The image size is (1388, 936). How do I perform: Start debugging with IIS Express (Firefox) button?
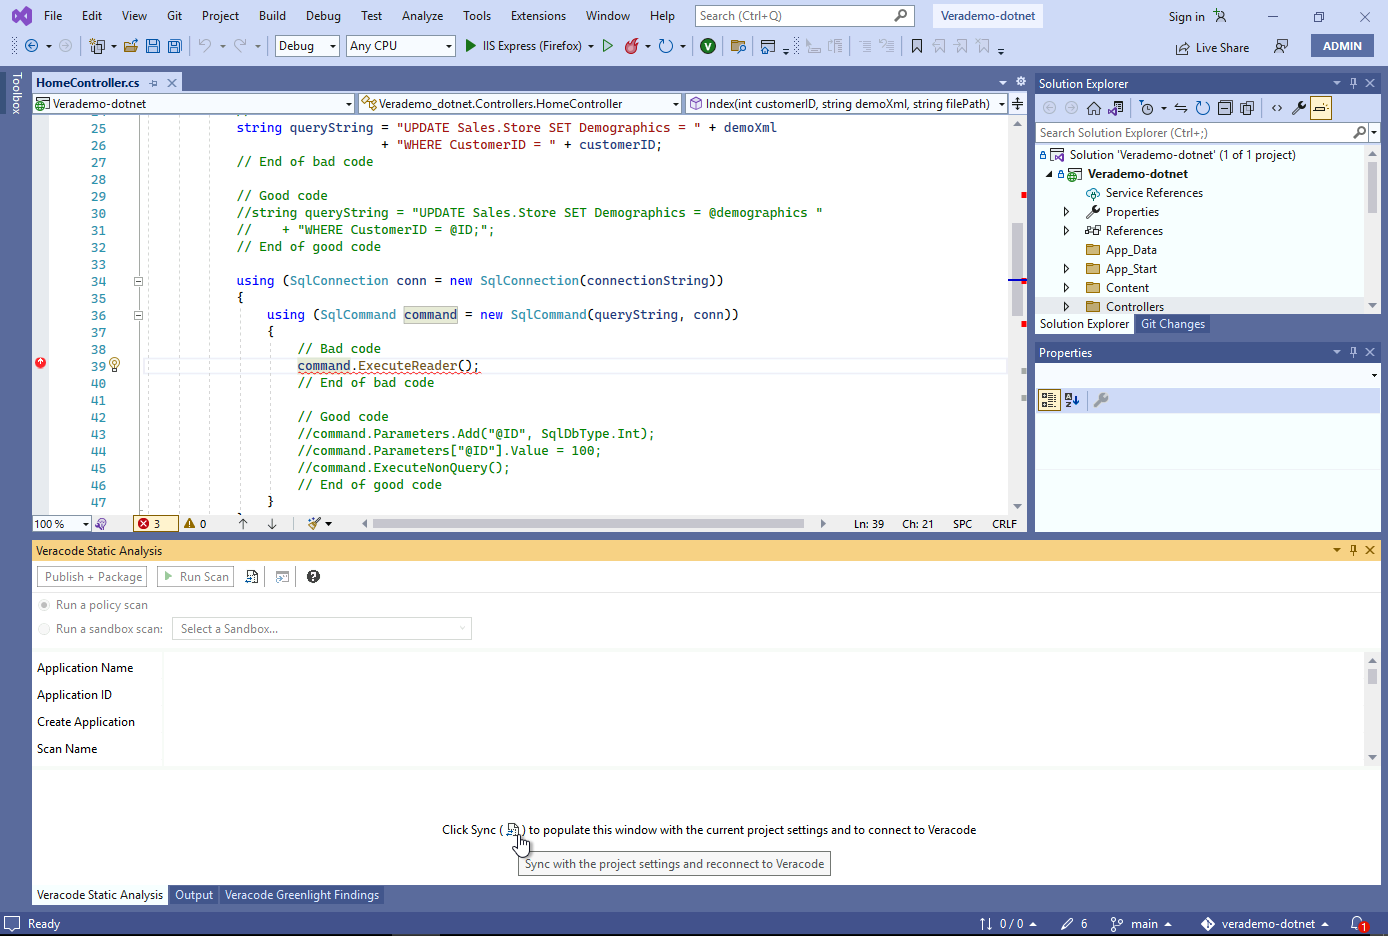[523, 46]
